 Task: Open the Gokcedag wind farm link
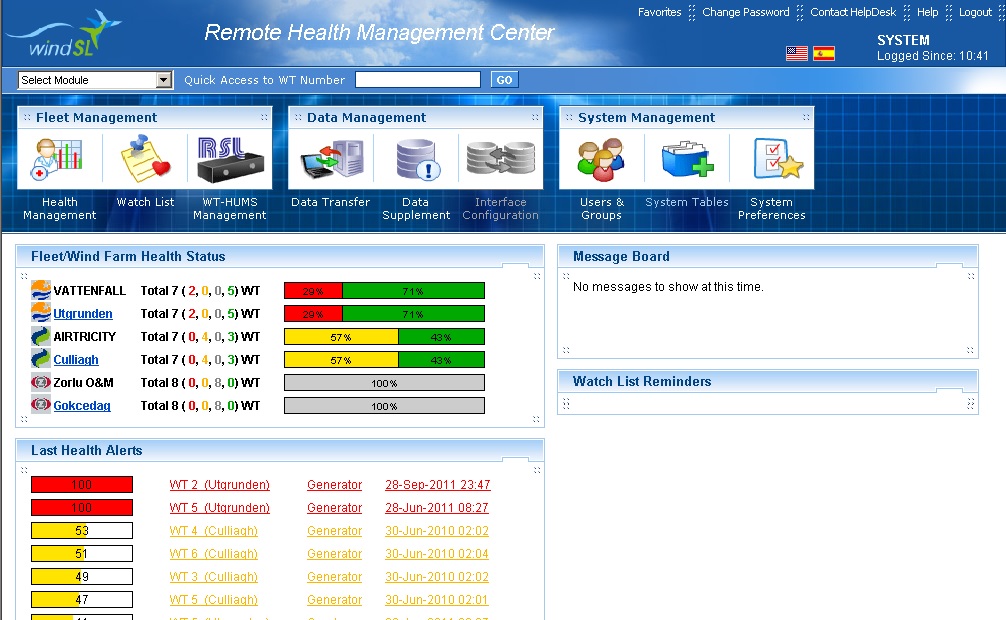[x=82, y=406]
